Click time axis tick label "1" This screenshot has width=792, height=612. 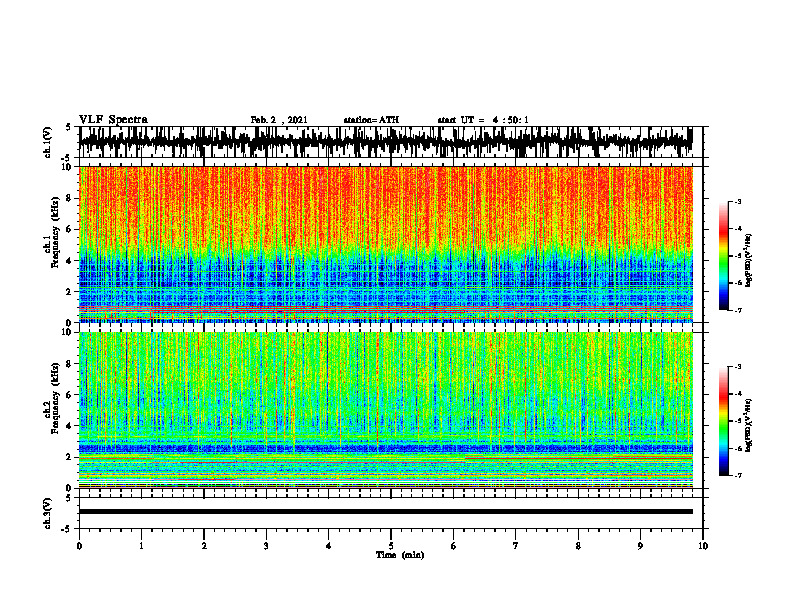click(141, 546)
